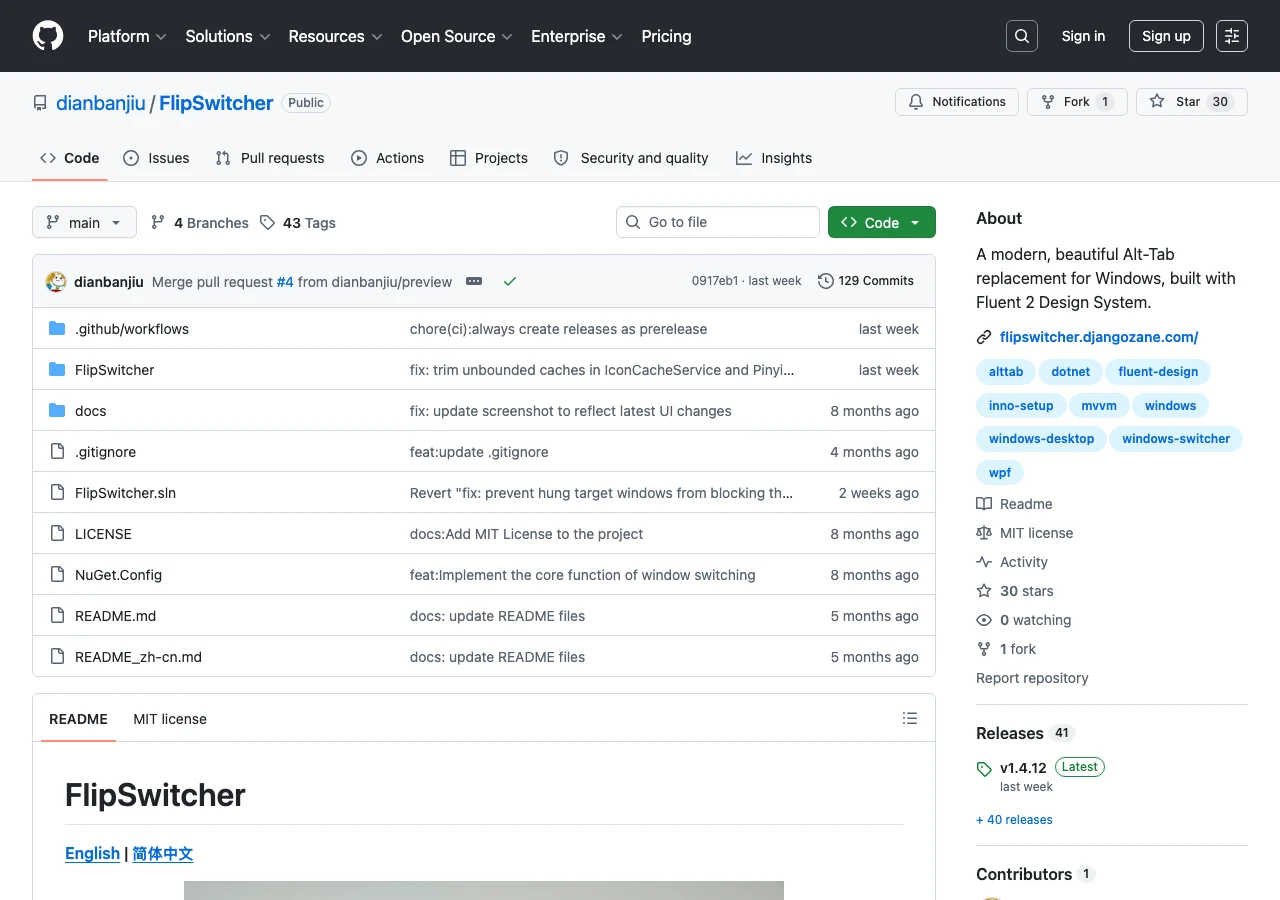Screen dimensions: 1280x900
Task: Click the fluent-design topic tag
Action: pos(1158,372)
